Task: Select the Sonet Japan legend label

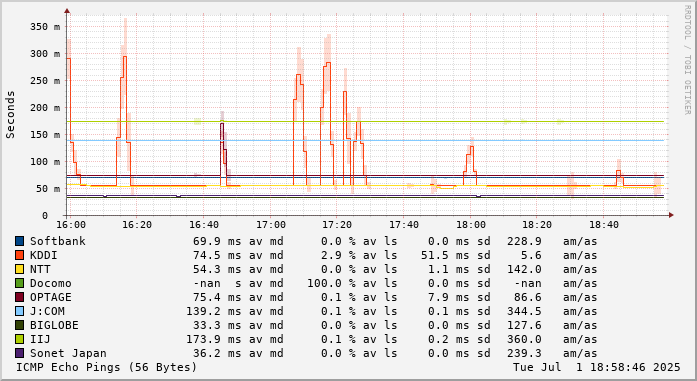Action: (68, 353)
